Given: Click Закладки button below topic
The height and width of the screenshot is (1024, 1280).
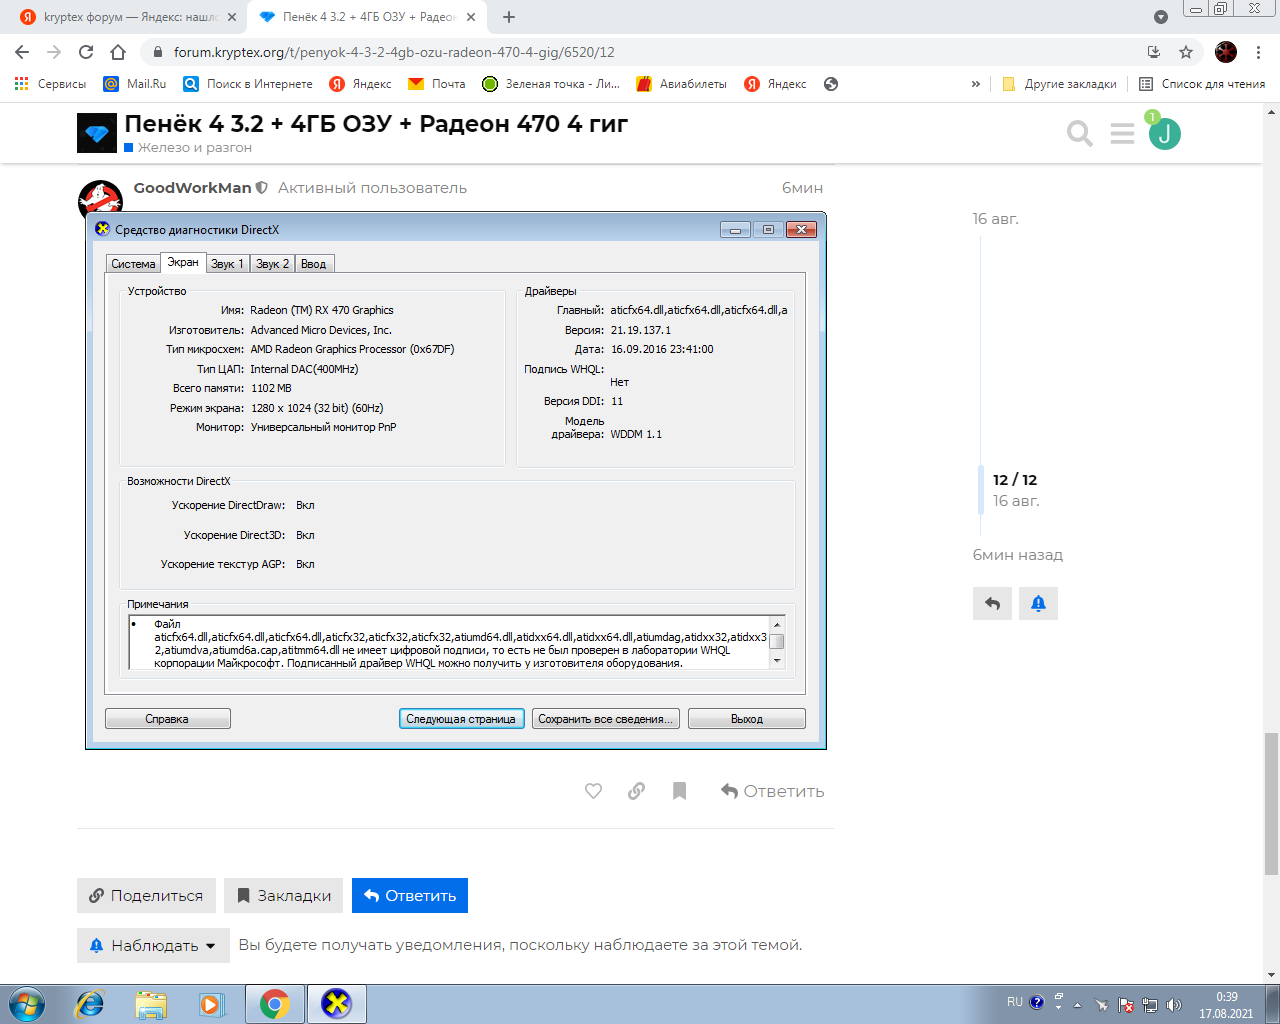Looking at the screenshot, I should coord(284,895).
